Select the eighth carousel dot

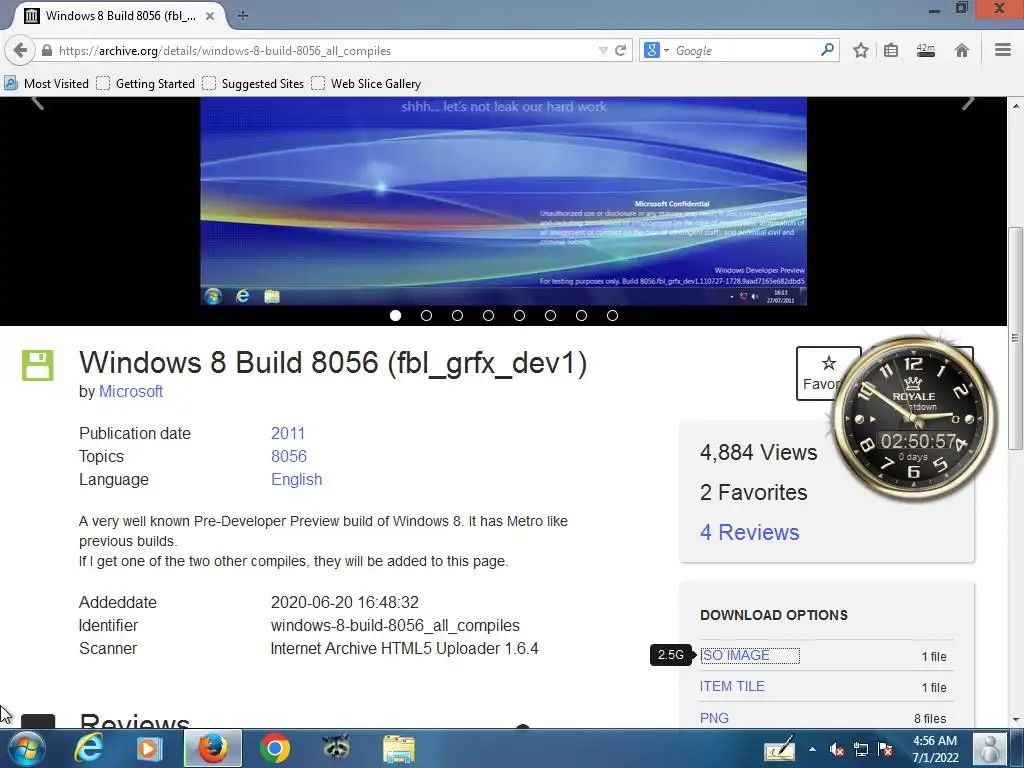[612, 315]
